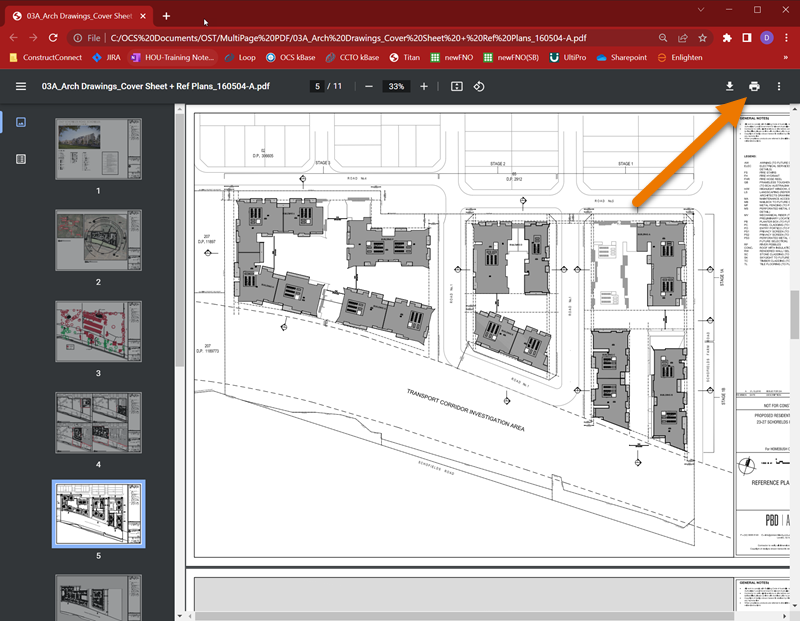Open the ConstructConnect bookmark

coord(45,58)
